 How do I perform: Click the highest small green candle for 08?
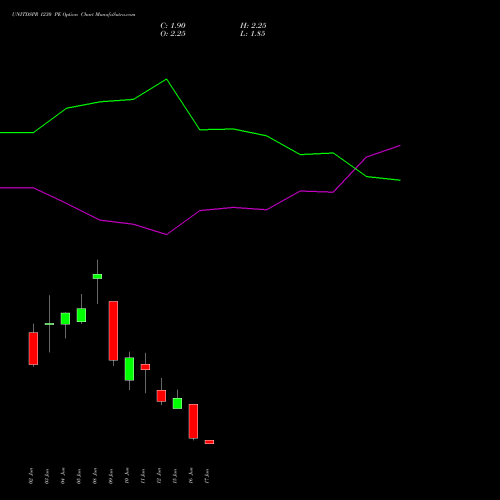[97, 276]
